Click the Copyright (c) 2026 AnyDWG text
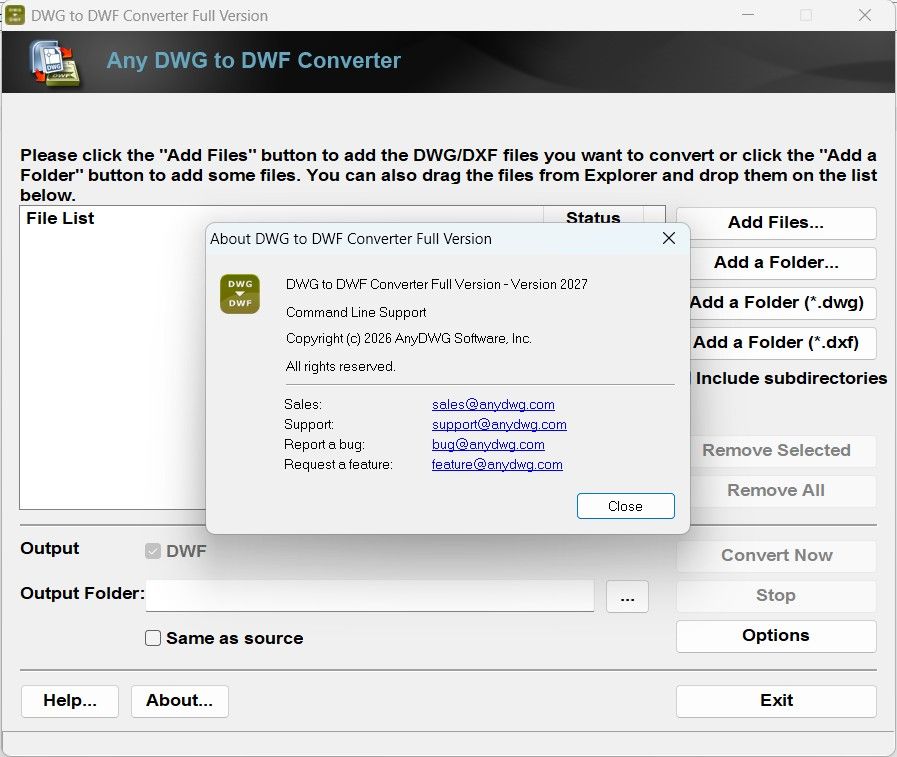Screen dimensions: 897x757 [x=408, y=339]
